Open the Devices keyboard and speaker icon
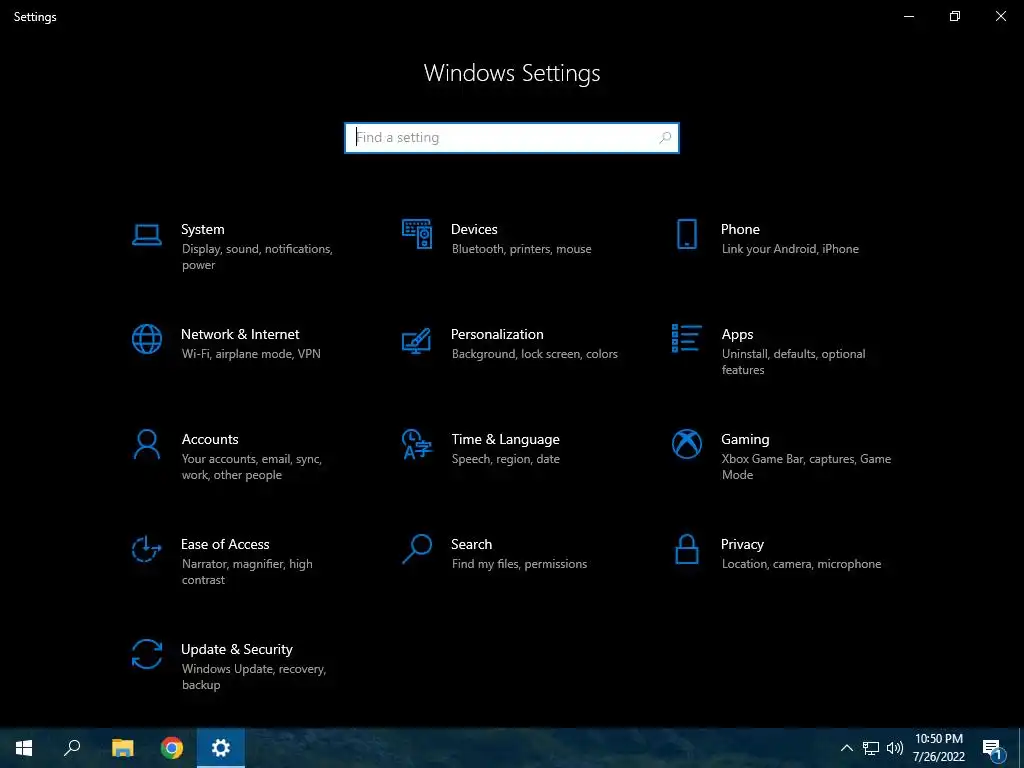 click(x=417, y=234)
